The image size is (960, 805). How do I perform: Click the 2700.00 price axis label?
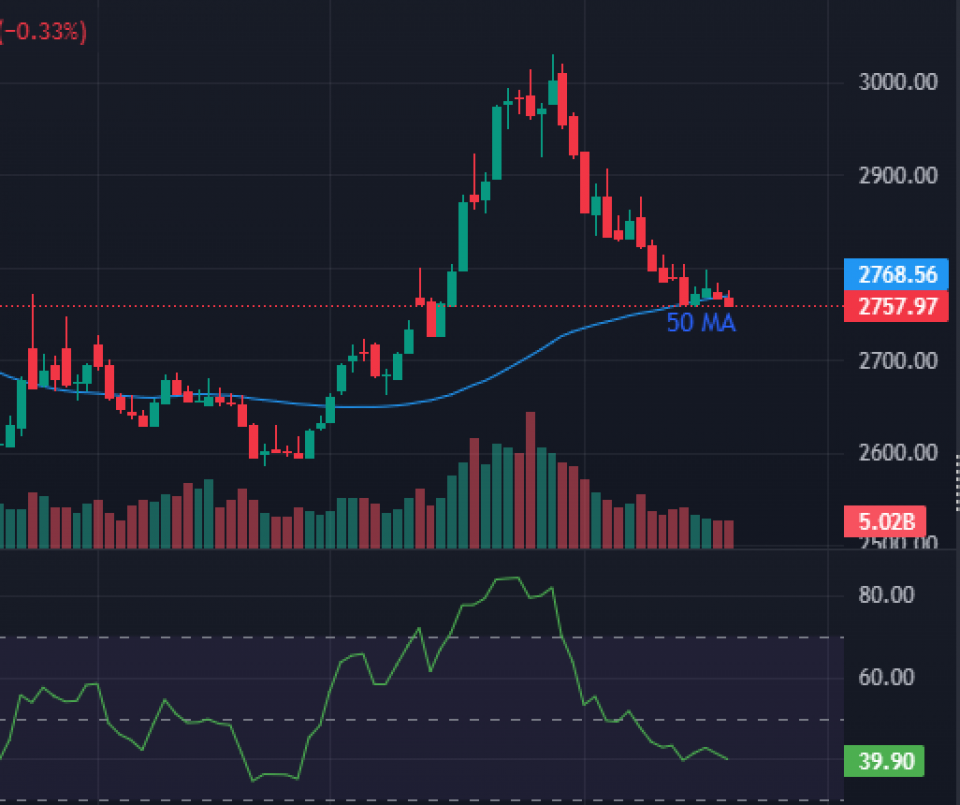[897, 360]
